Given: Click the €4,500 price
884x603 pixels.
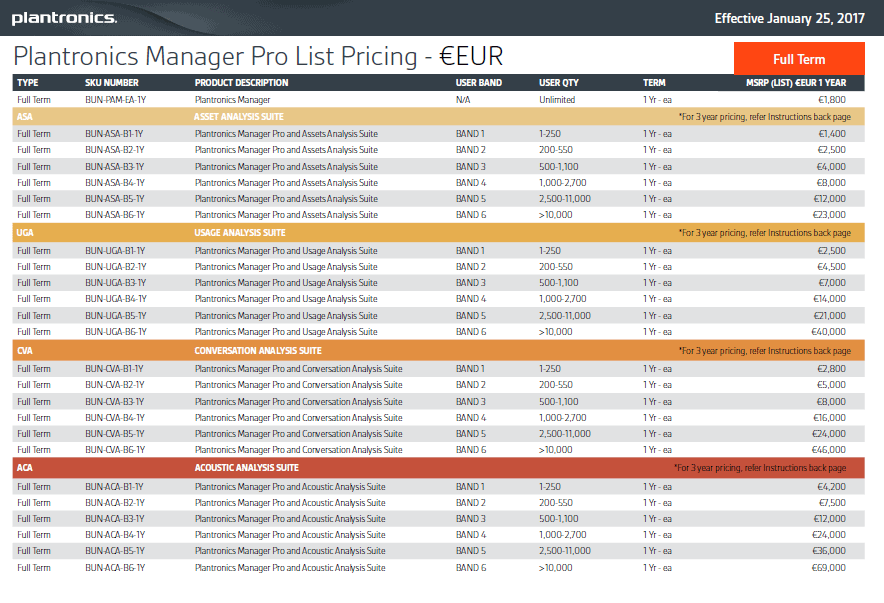Looking at the screenshot, I should click(832, 267).
